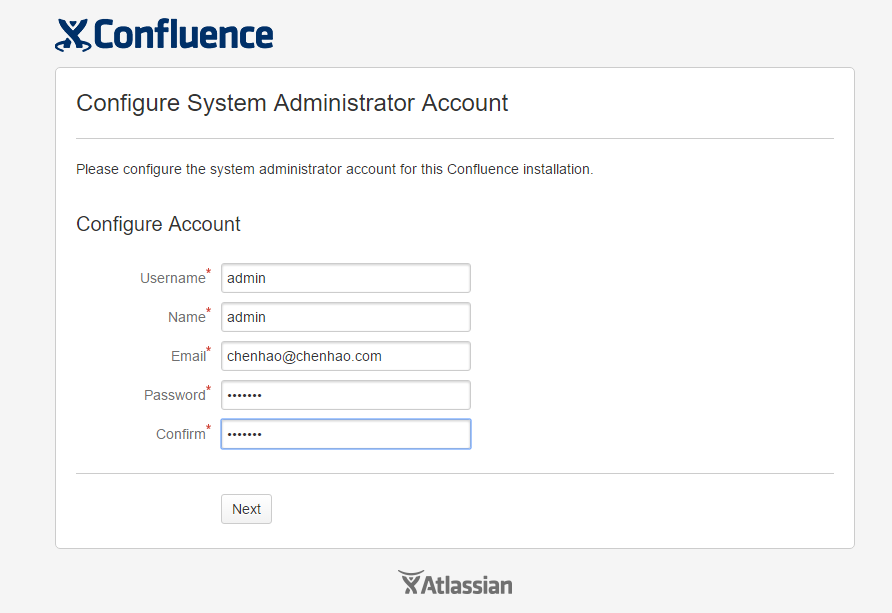Click the Next button
Viewport: 892px width, 613px height.
246,509
